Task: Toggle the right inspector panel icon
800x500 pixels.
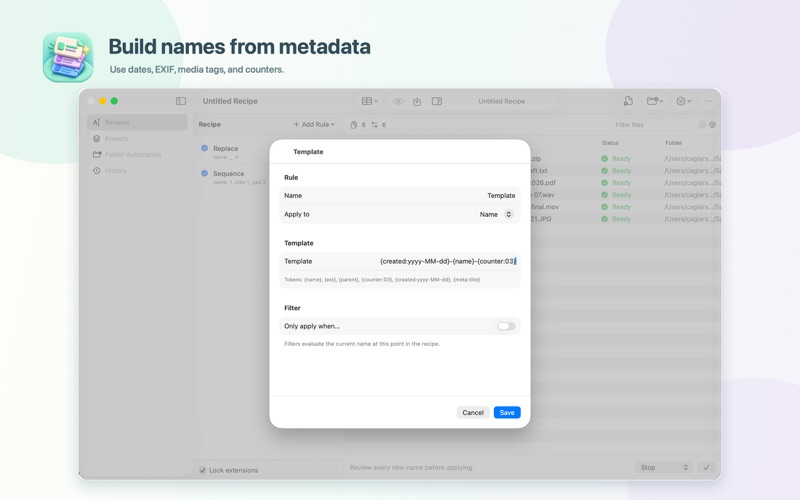Action: click(437, 101)
